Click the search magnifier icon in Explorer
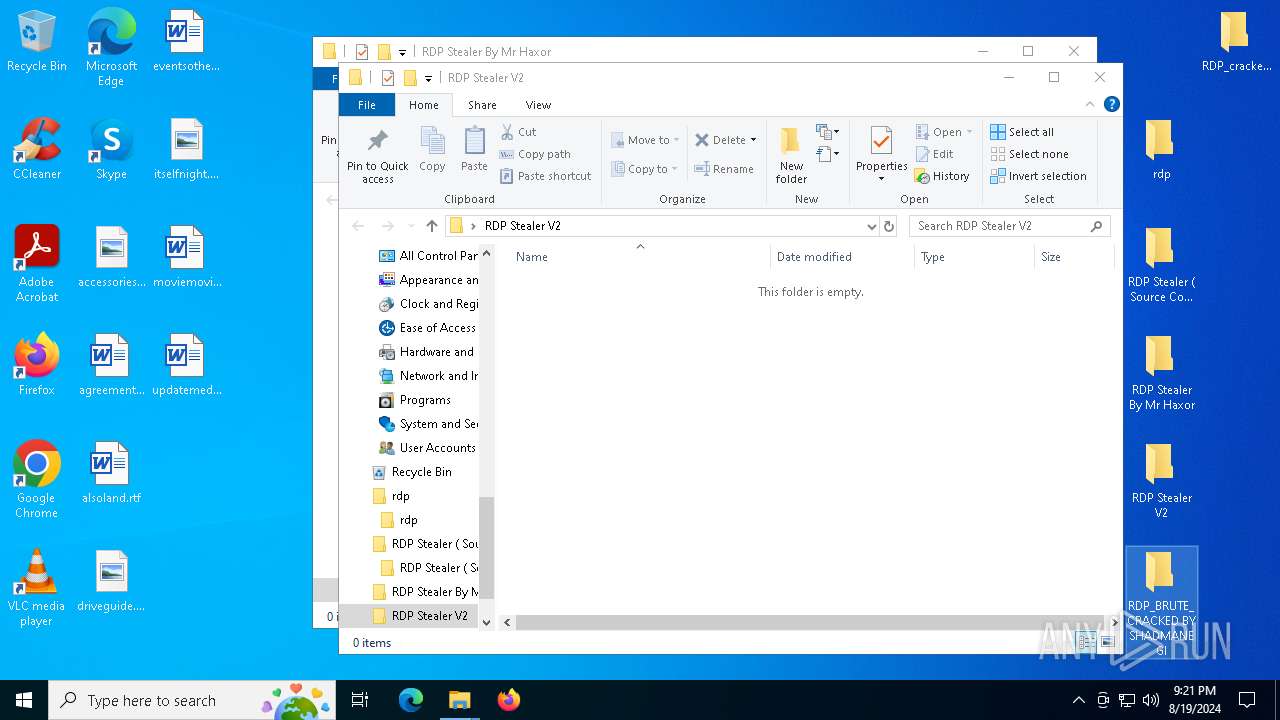1280x720 pixels. point(1096,226)
